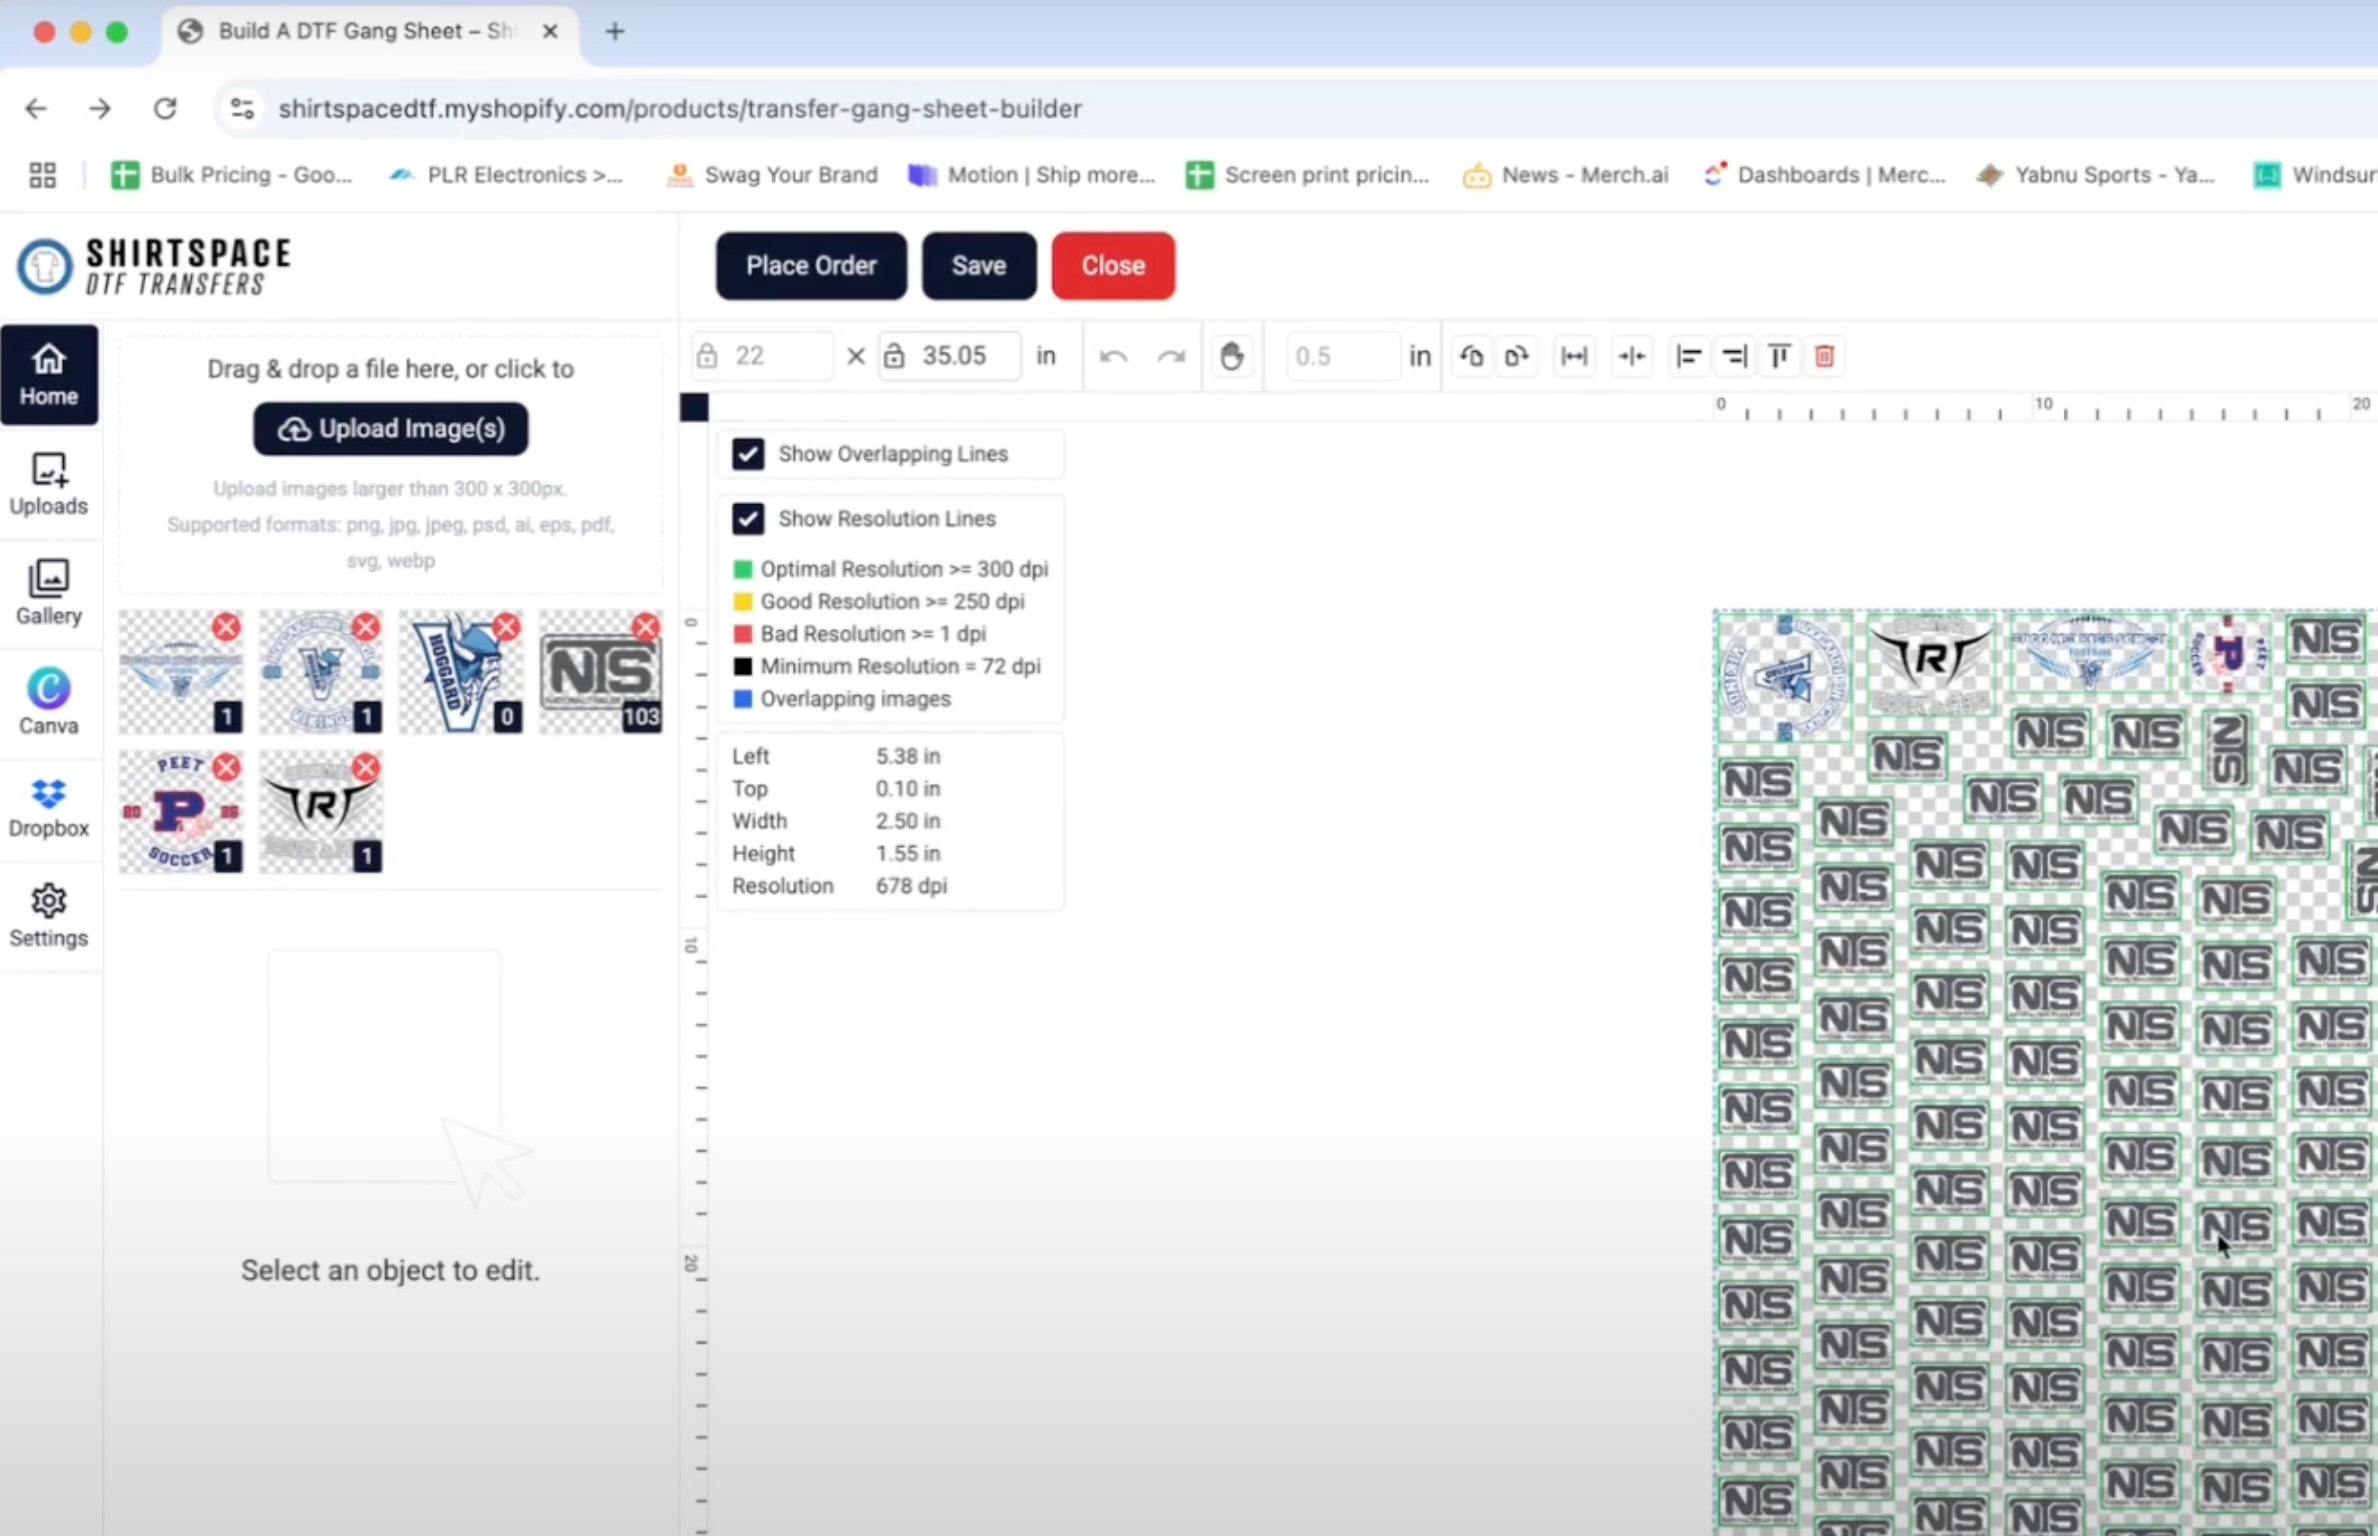This screenshot has width=2378, height=1536.
Task: Open Dashboards Merc bookmark
Action: (x=1825, y=175)
